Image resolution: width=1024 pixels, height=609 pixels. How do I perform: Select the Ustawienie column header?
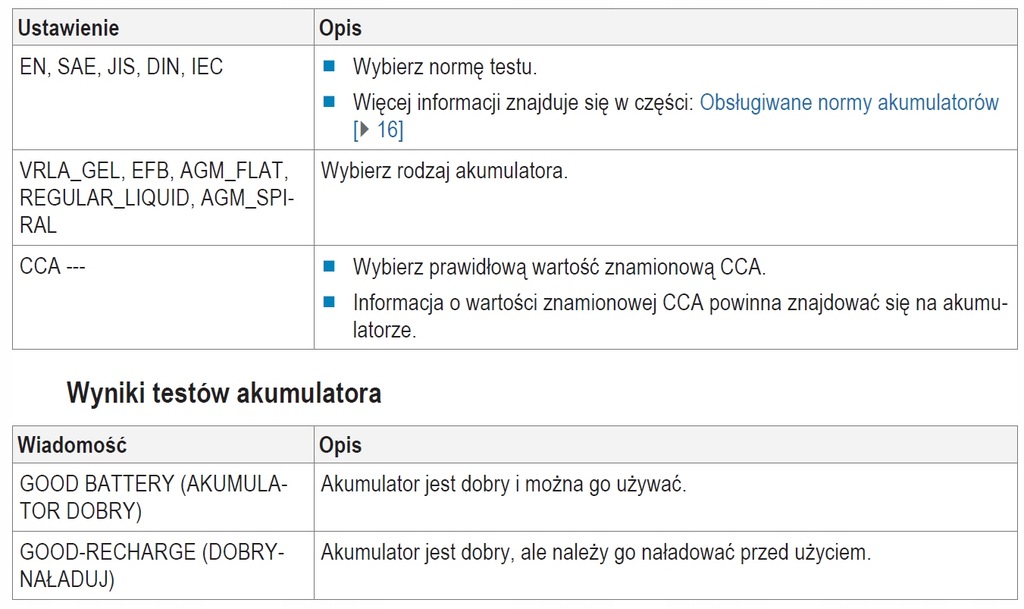68,28
